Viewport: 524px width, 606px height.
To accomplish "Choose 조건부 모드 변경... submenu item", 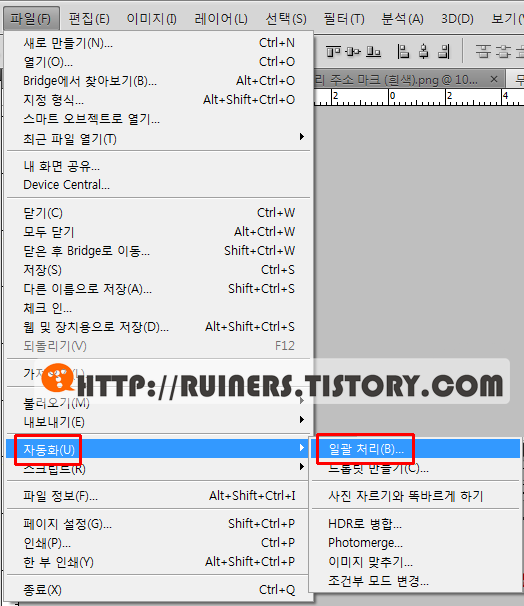I will (x=416, y=580).
